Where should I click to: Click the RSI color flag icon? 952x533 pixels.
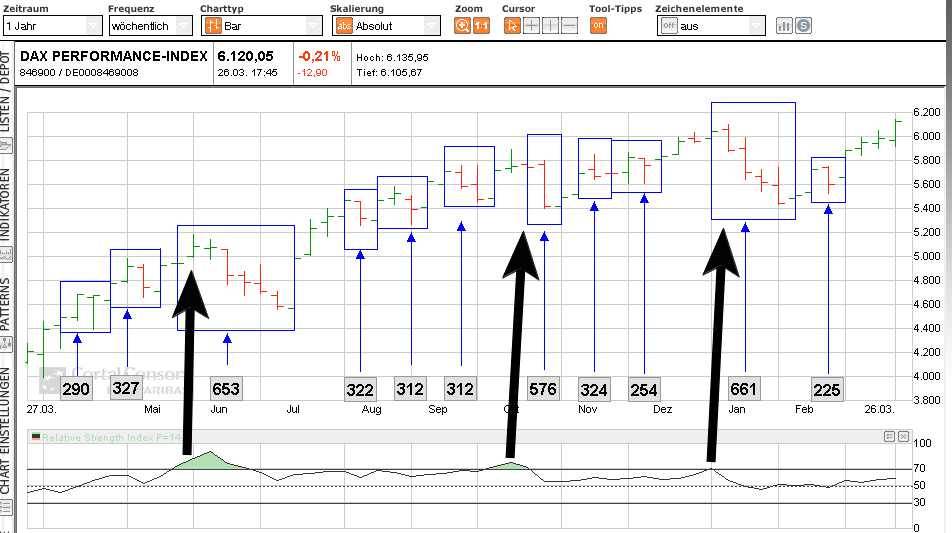point(36,436)
